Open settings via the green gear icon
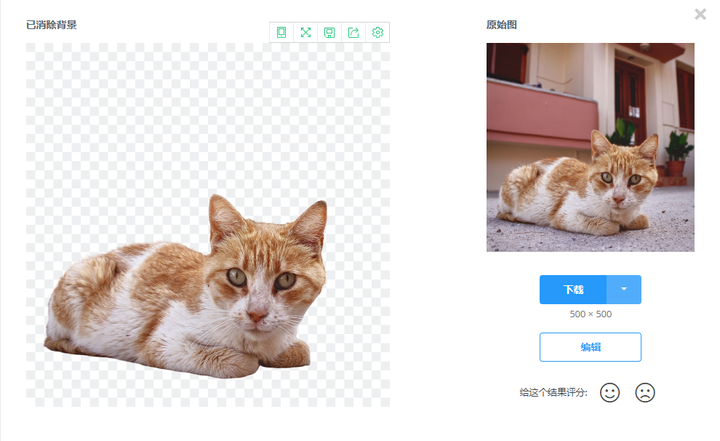This screenshot has height=441, width=720. pos(377,32)
